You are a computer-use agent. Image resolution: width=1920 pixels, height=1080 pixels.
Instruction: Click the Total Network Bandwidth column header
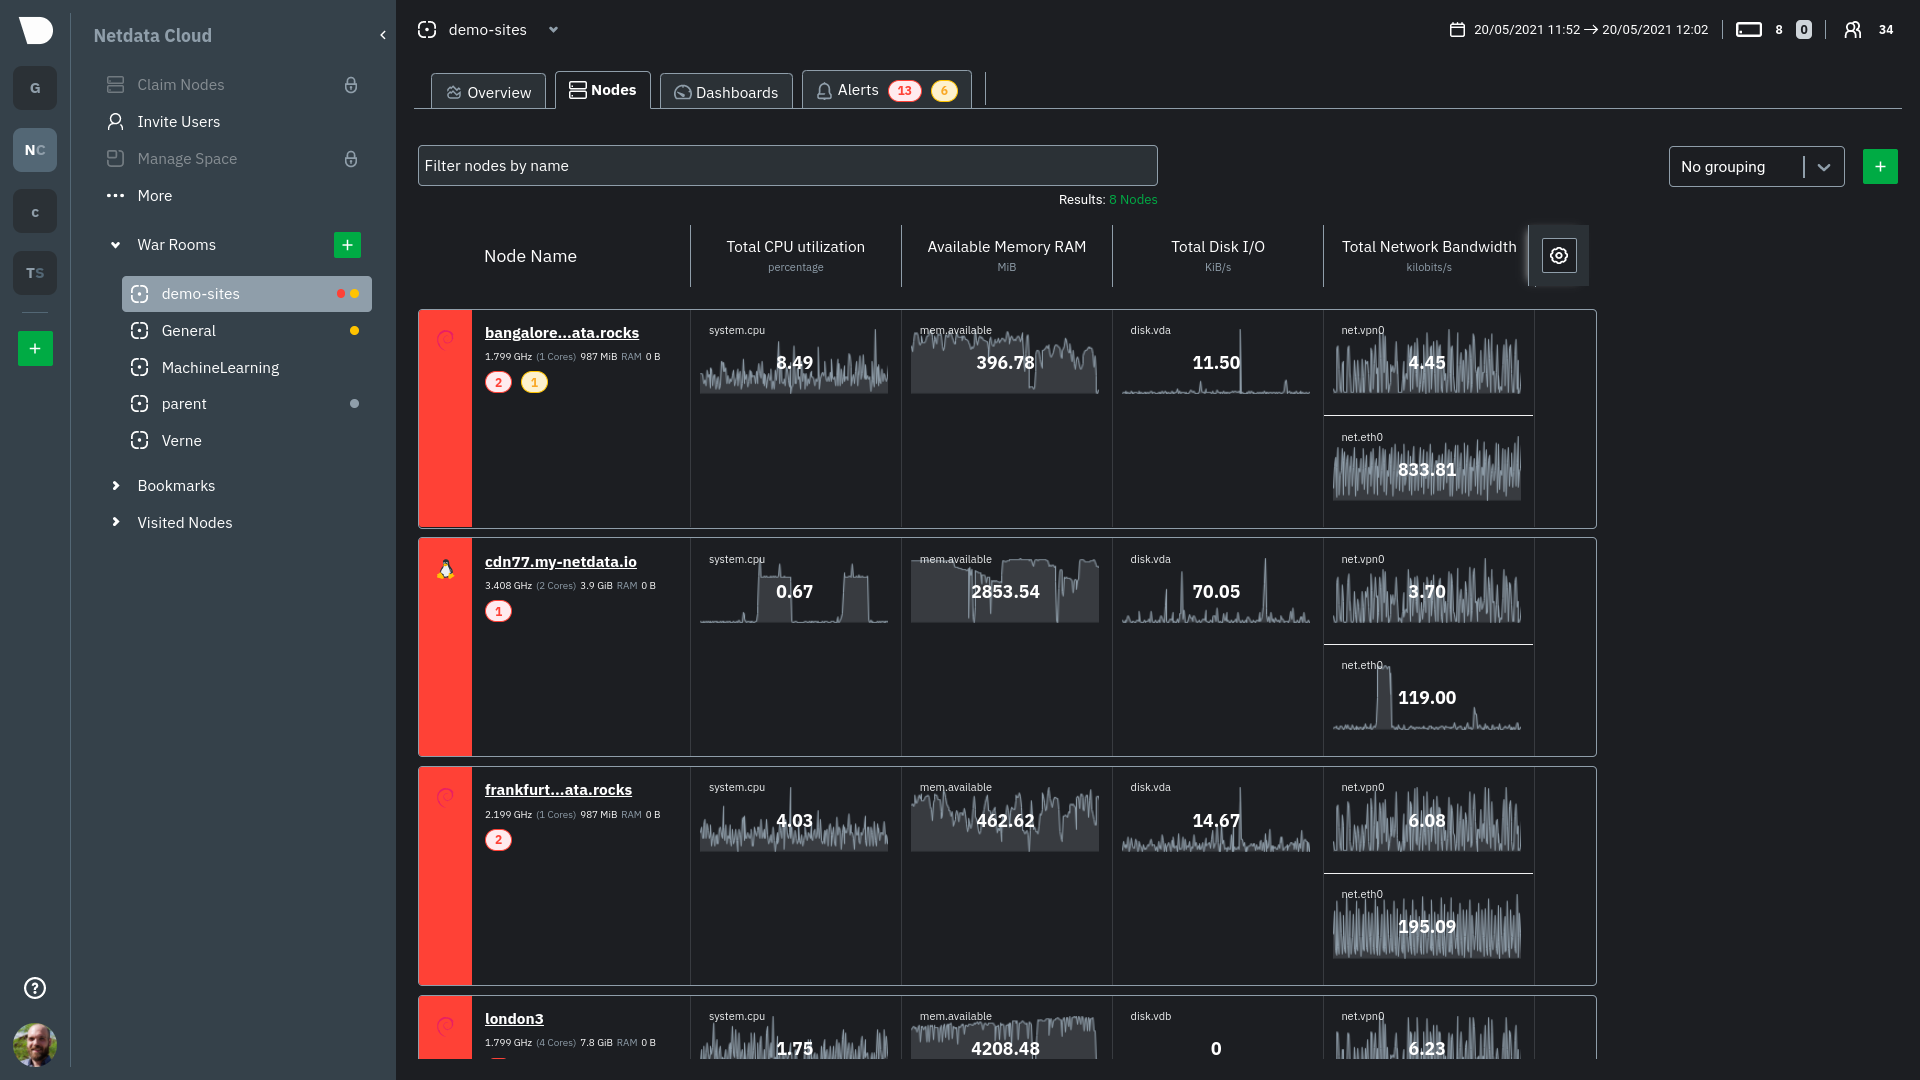click(1429, 256)
